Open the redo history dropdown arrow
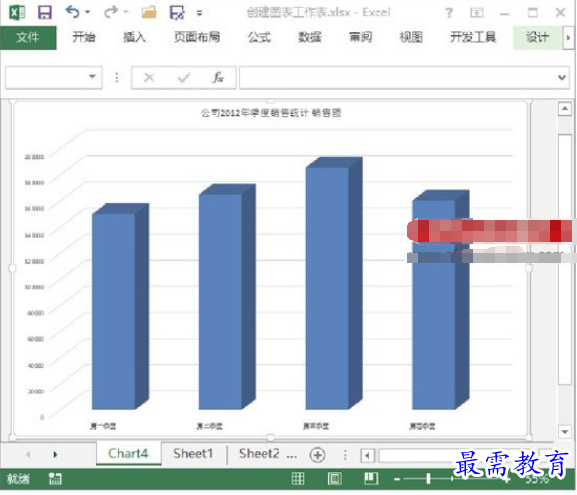Viewport: 577px width, 495px height. [x=126, y=12]
